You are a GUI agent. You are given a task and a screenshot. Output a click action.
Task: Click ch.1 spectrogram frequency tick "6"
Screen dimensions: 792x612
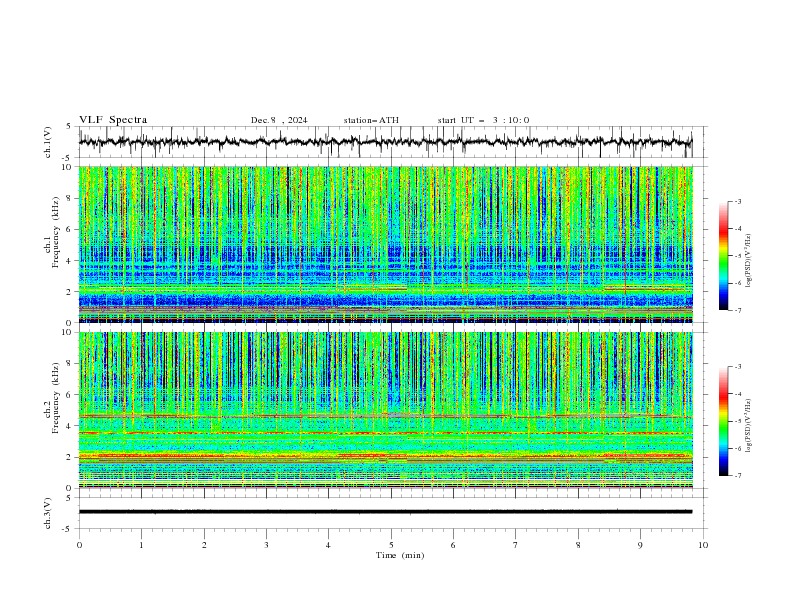[x=71, y=229]
